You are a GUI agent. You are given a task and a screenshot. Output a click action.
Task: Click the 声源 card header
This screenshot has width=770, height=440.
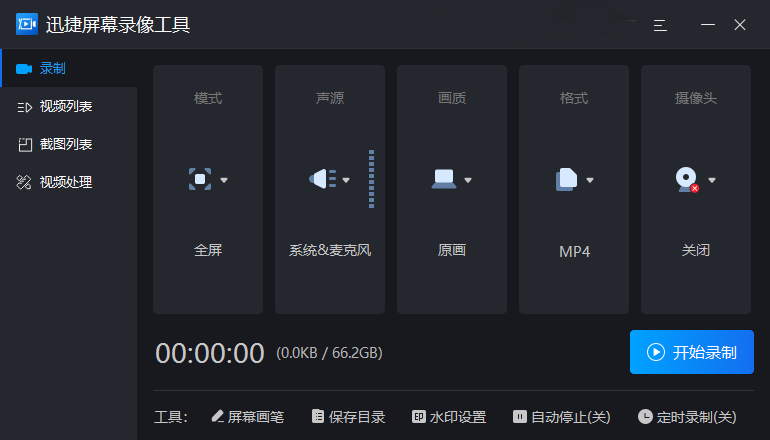(330, 98)
